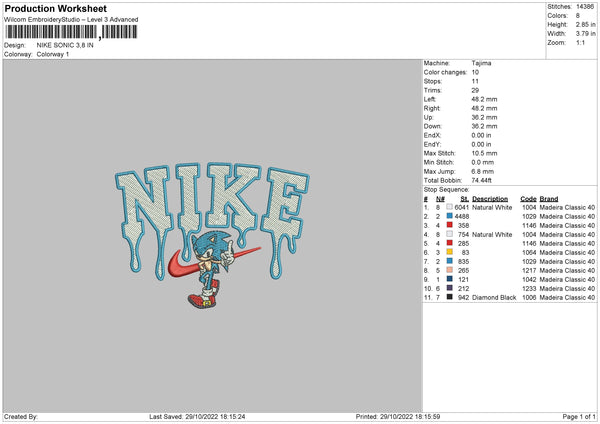This screenshot has height=424, width=600.
Task: Click the underlined Description column header
Action: point(490,199)
